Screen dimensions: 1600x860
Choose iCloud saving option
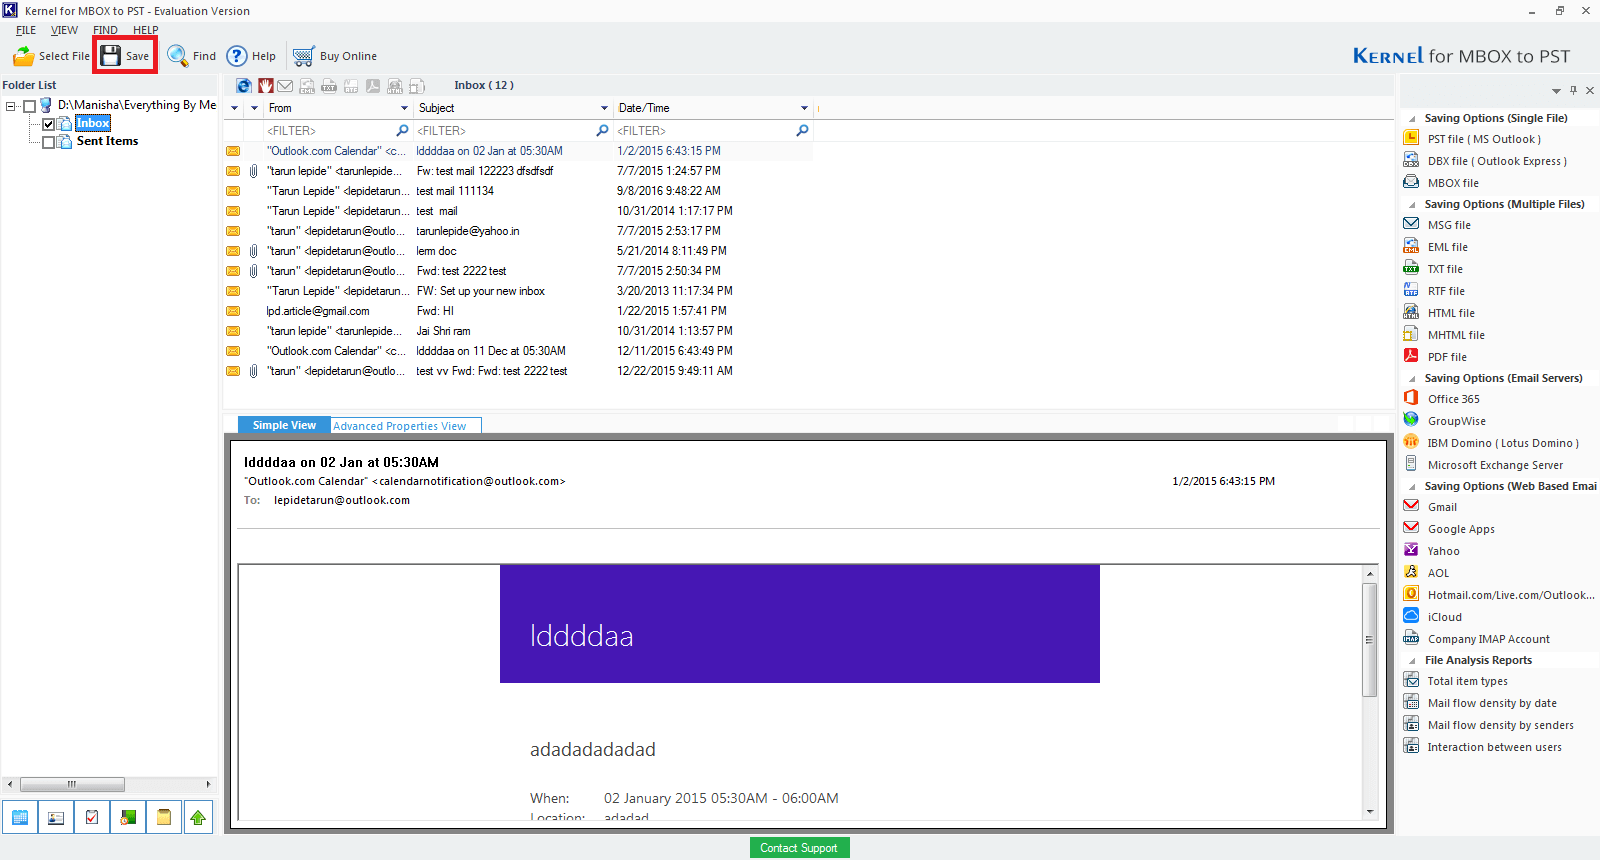click(1432, 617)
